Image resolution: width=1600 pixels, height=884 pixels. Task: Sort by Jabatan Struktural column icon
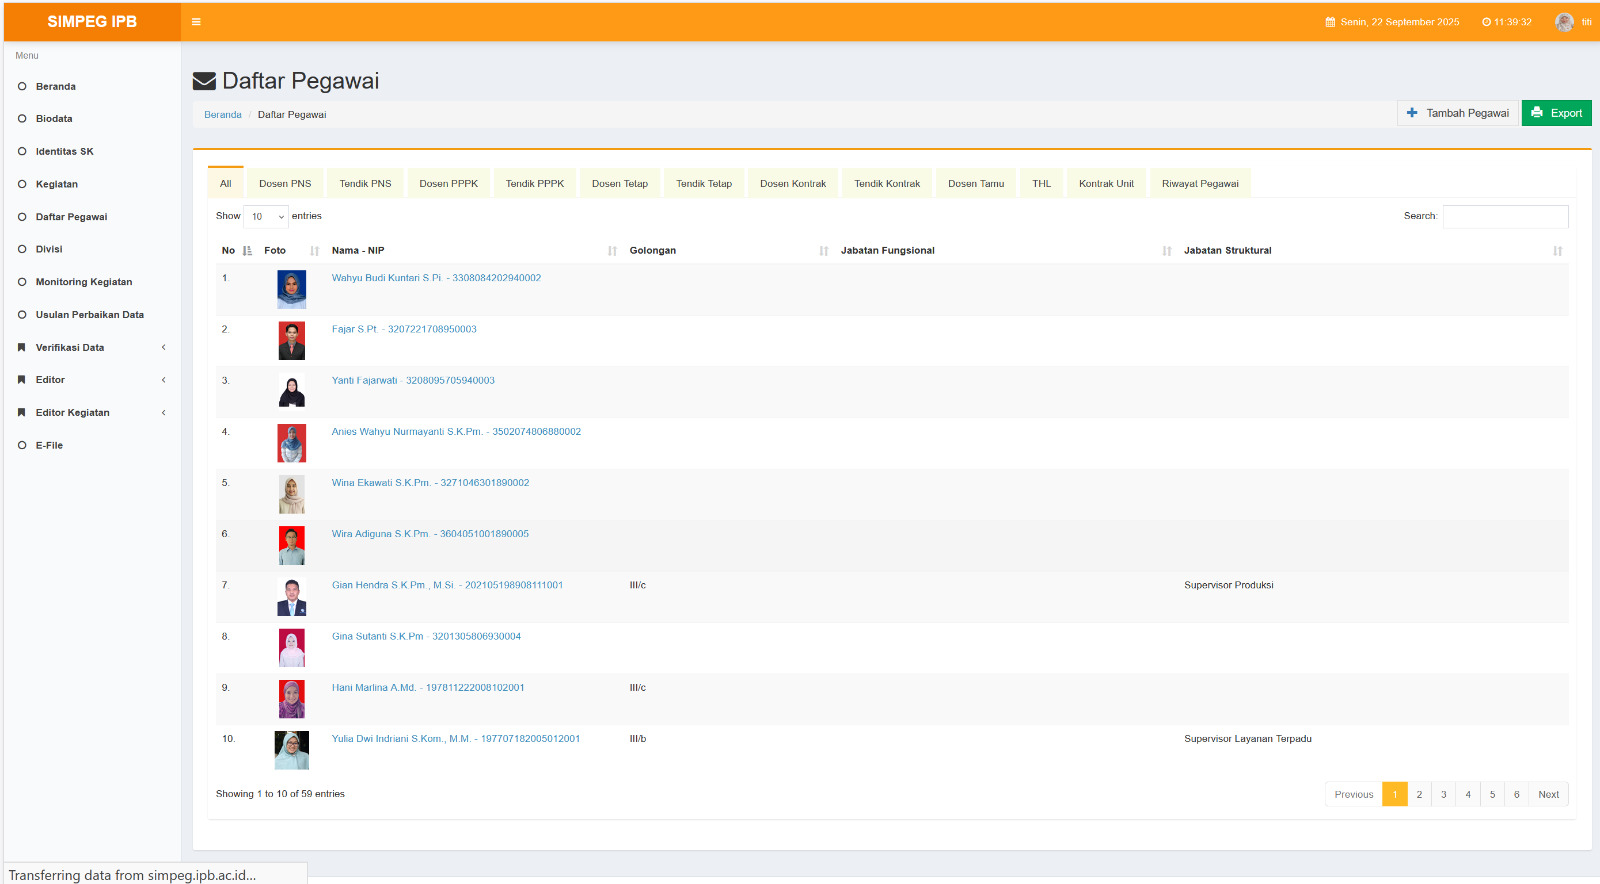(x=1557, y=251)
